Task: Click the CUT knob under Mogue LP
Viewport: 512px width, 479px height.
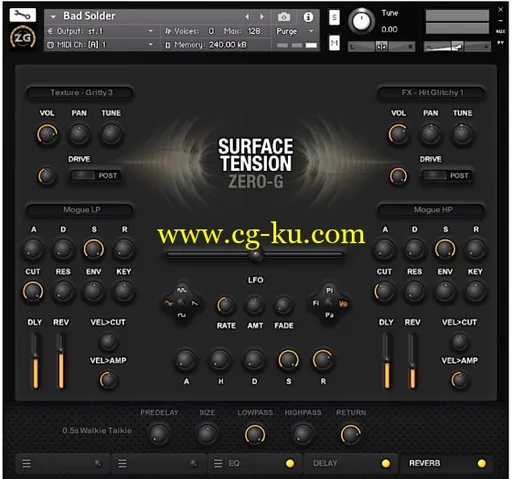Action: [x=33, y=291]
